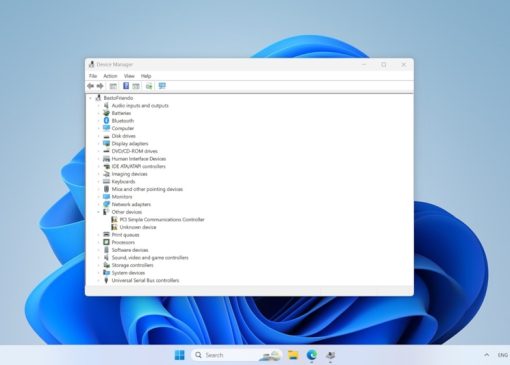Select the 'Other devices' tree label

[x=127, y=212]
